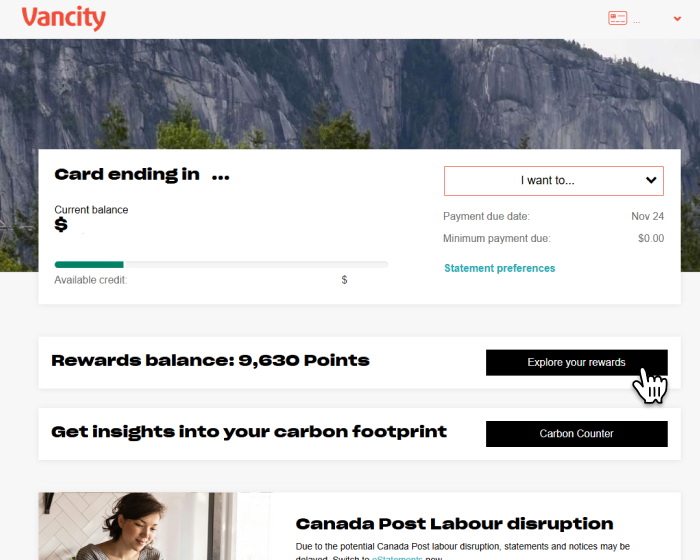Click the $0.00 minimum payment amount

[650, 238]
